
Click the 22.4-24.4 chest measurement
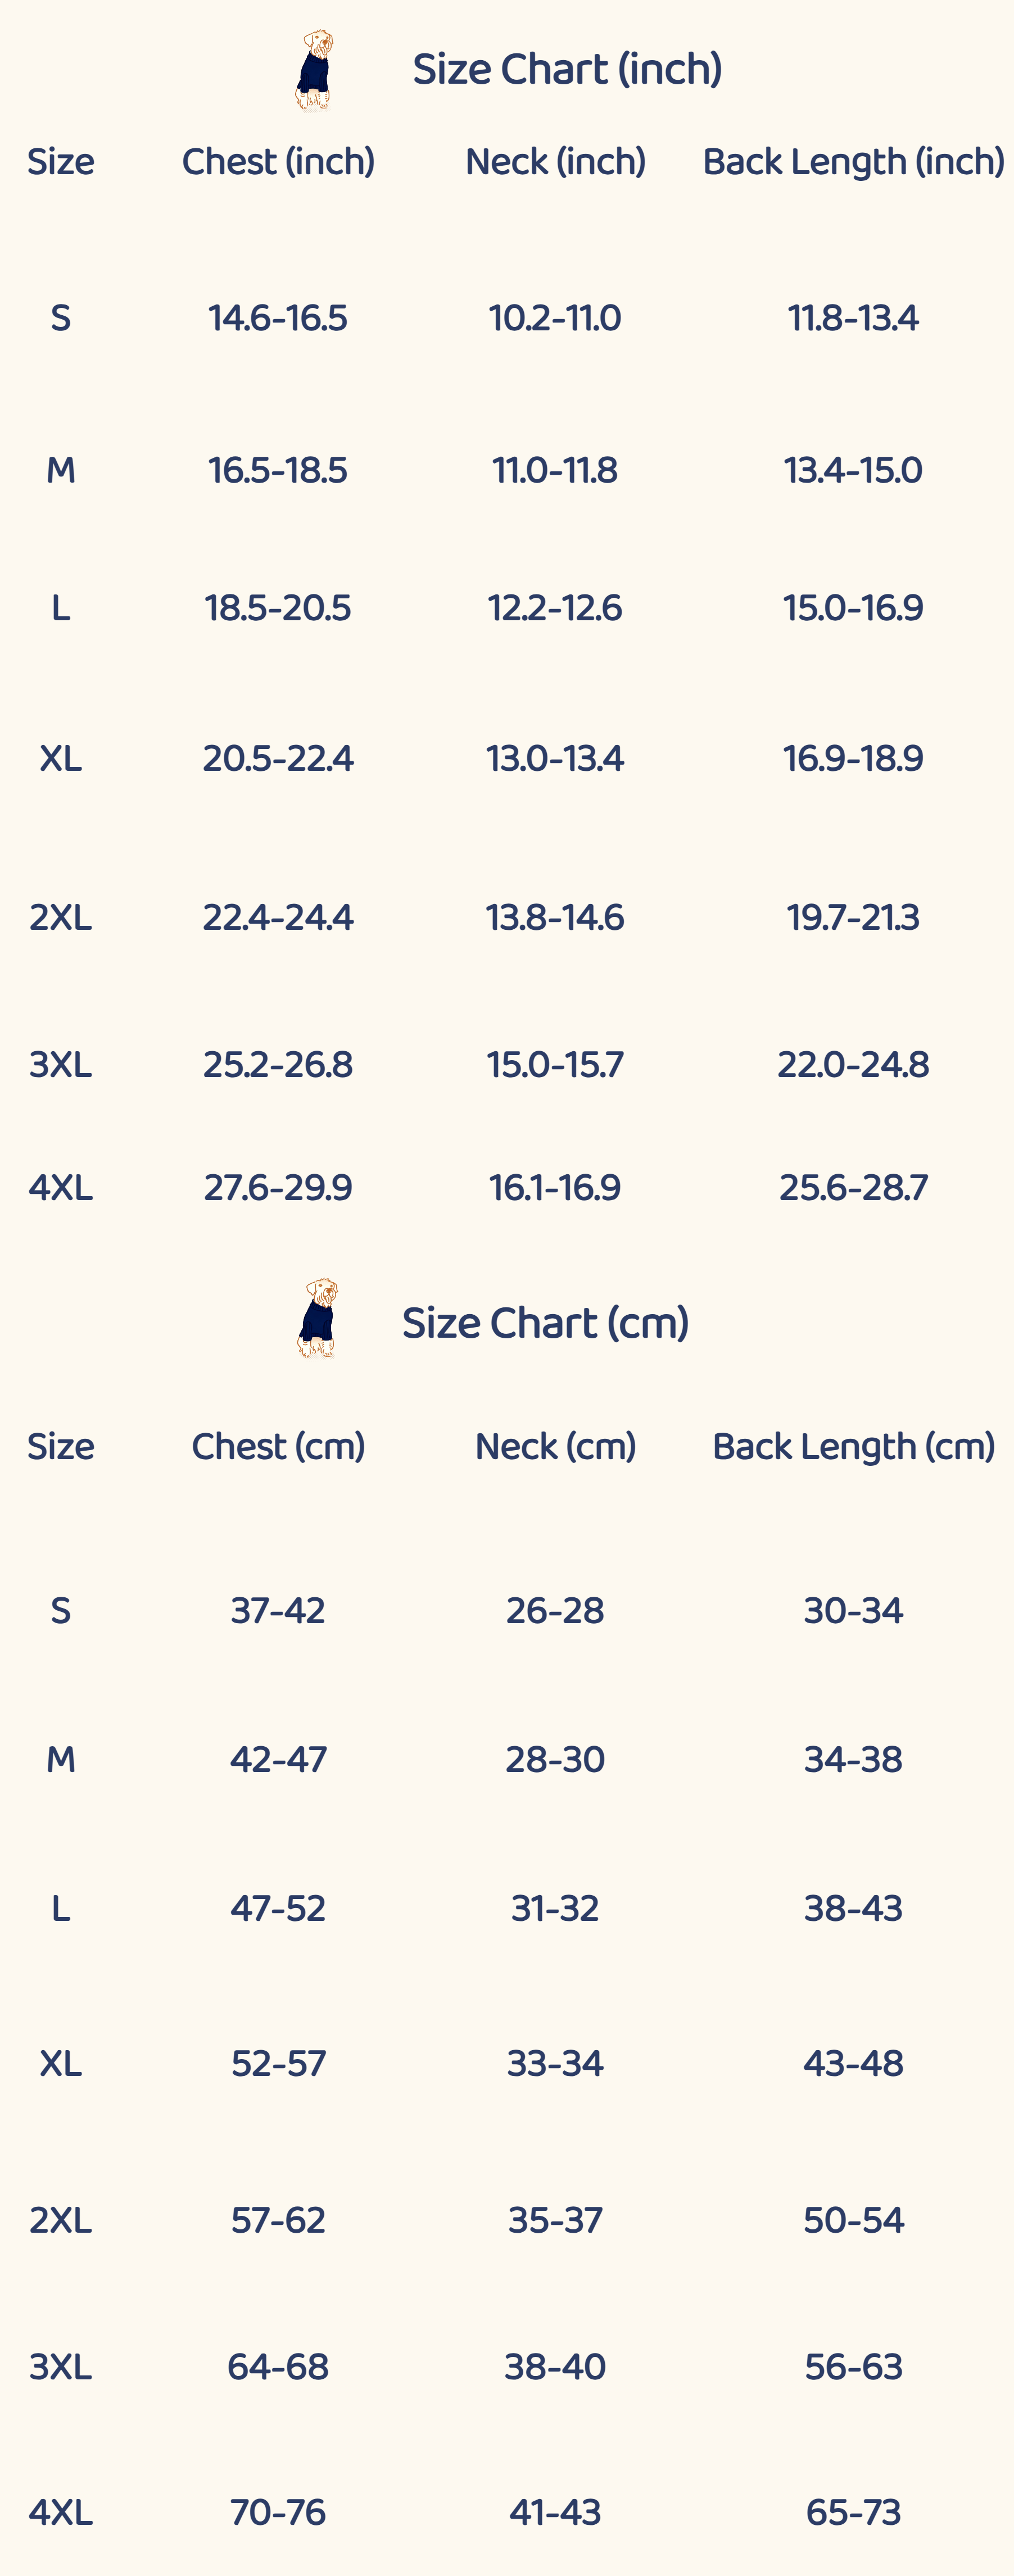pos(278,917)
